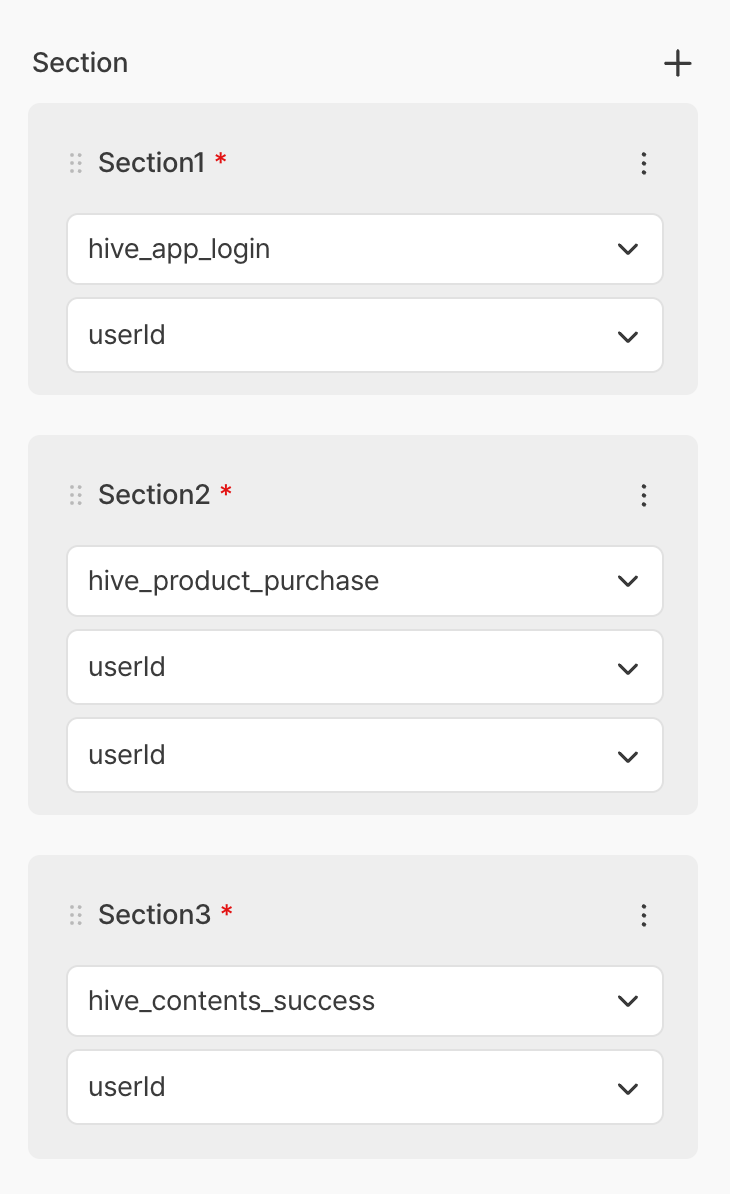Click the Section2 title label

[x=153, y=495]
